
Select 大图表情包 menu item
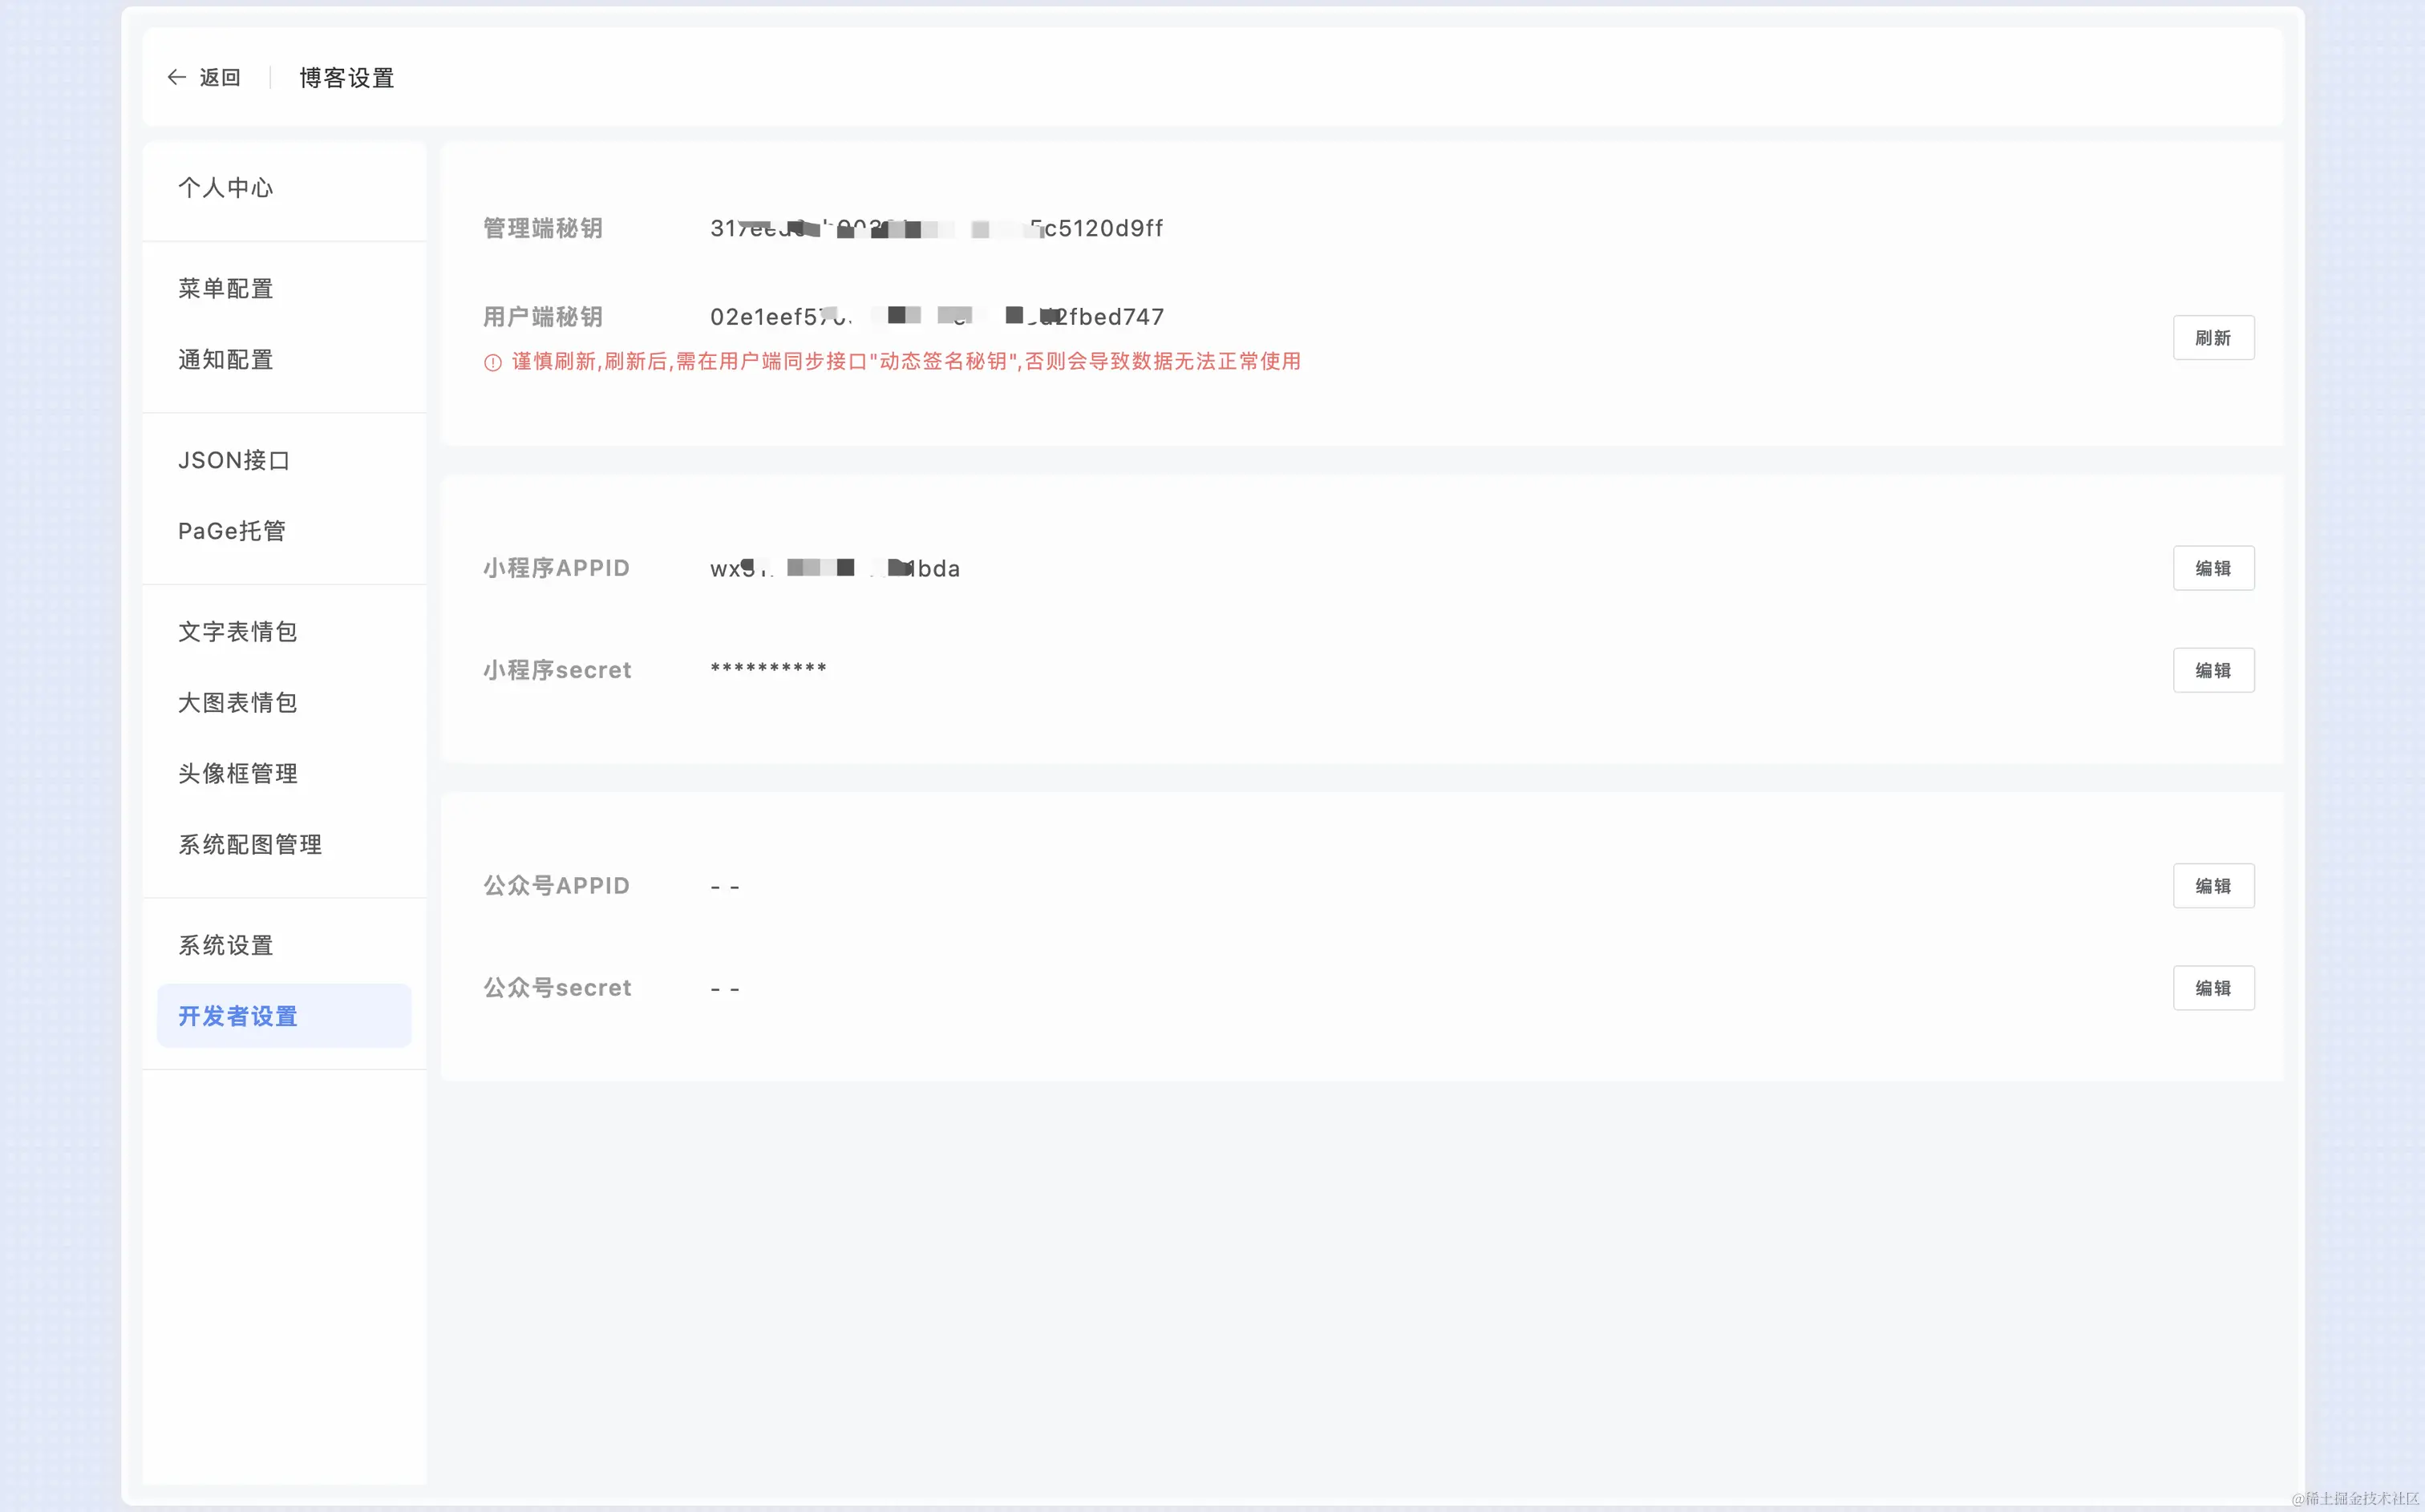click(238, 704)
